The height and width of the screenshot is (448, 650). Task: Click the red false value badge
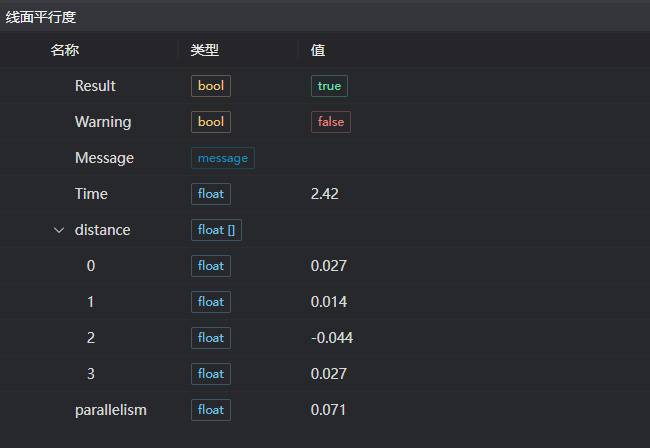pyautogui.click(x=330, y=122)
